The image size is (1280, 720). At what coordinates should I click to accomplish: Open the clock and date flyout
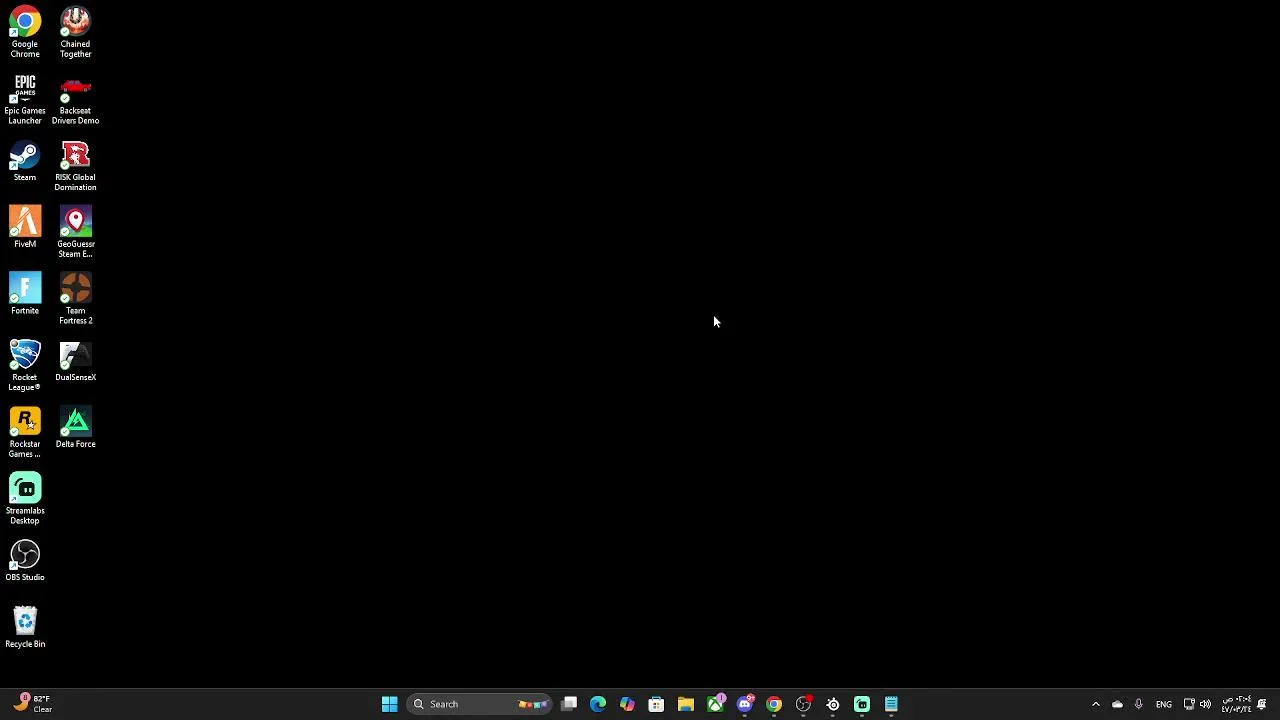tap(1236, 704)
